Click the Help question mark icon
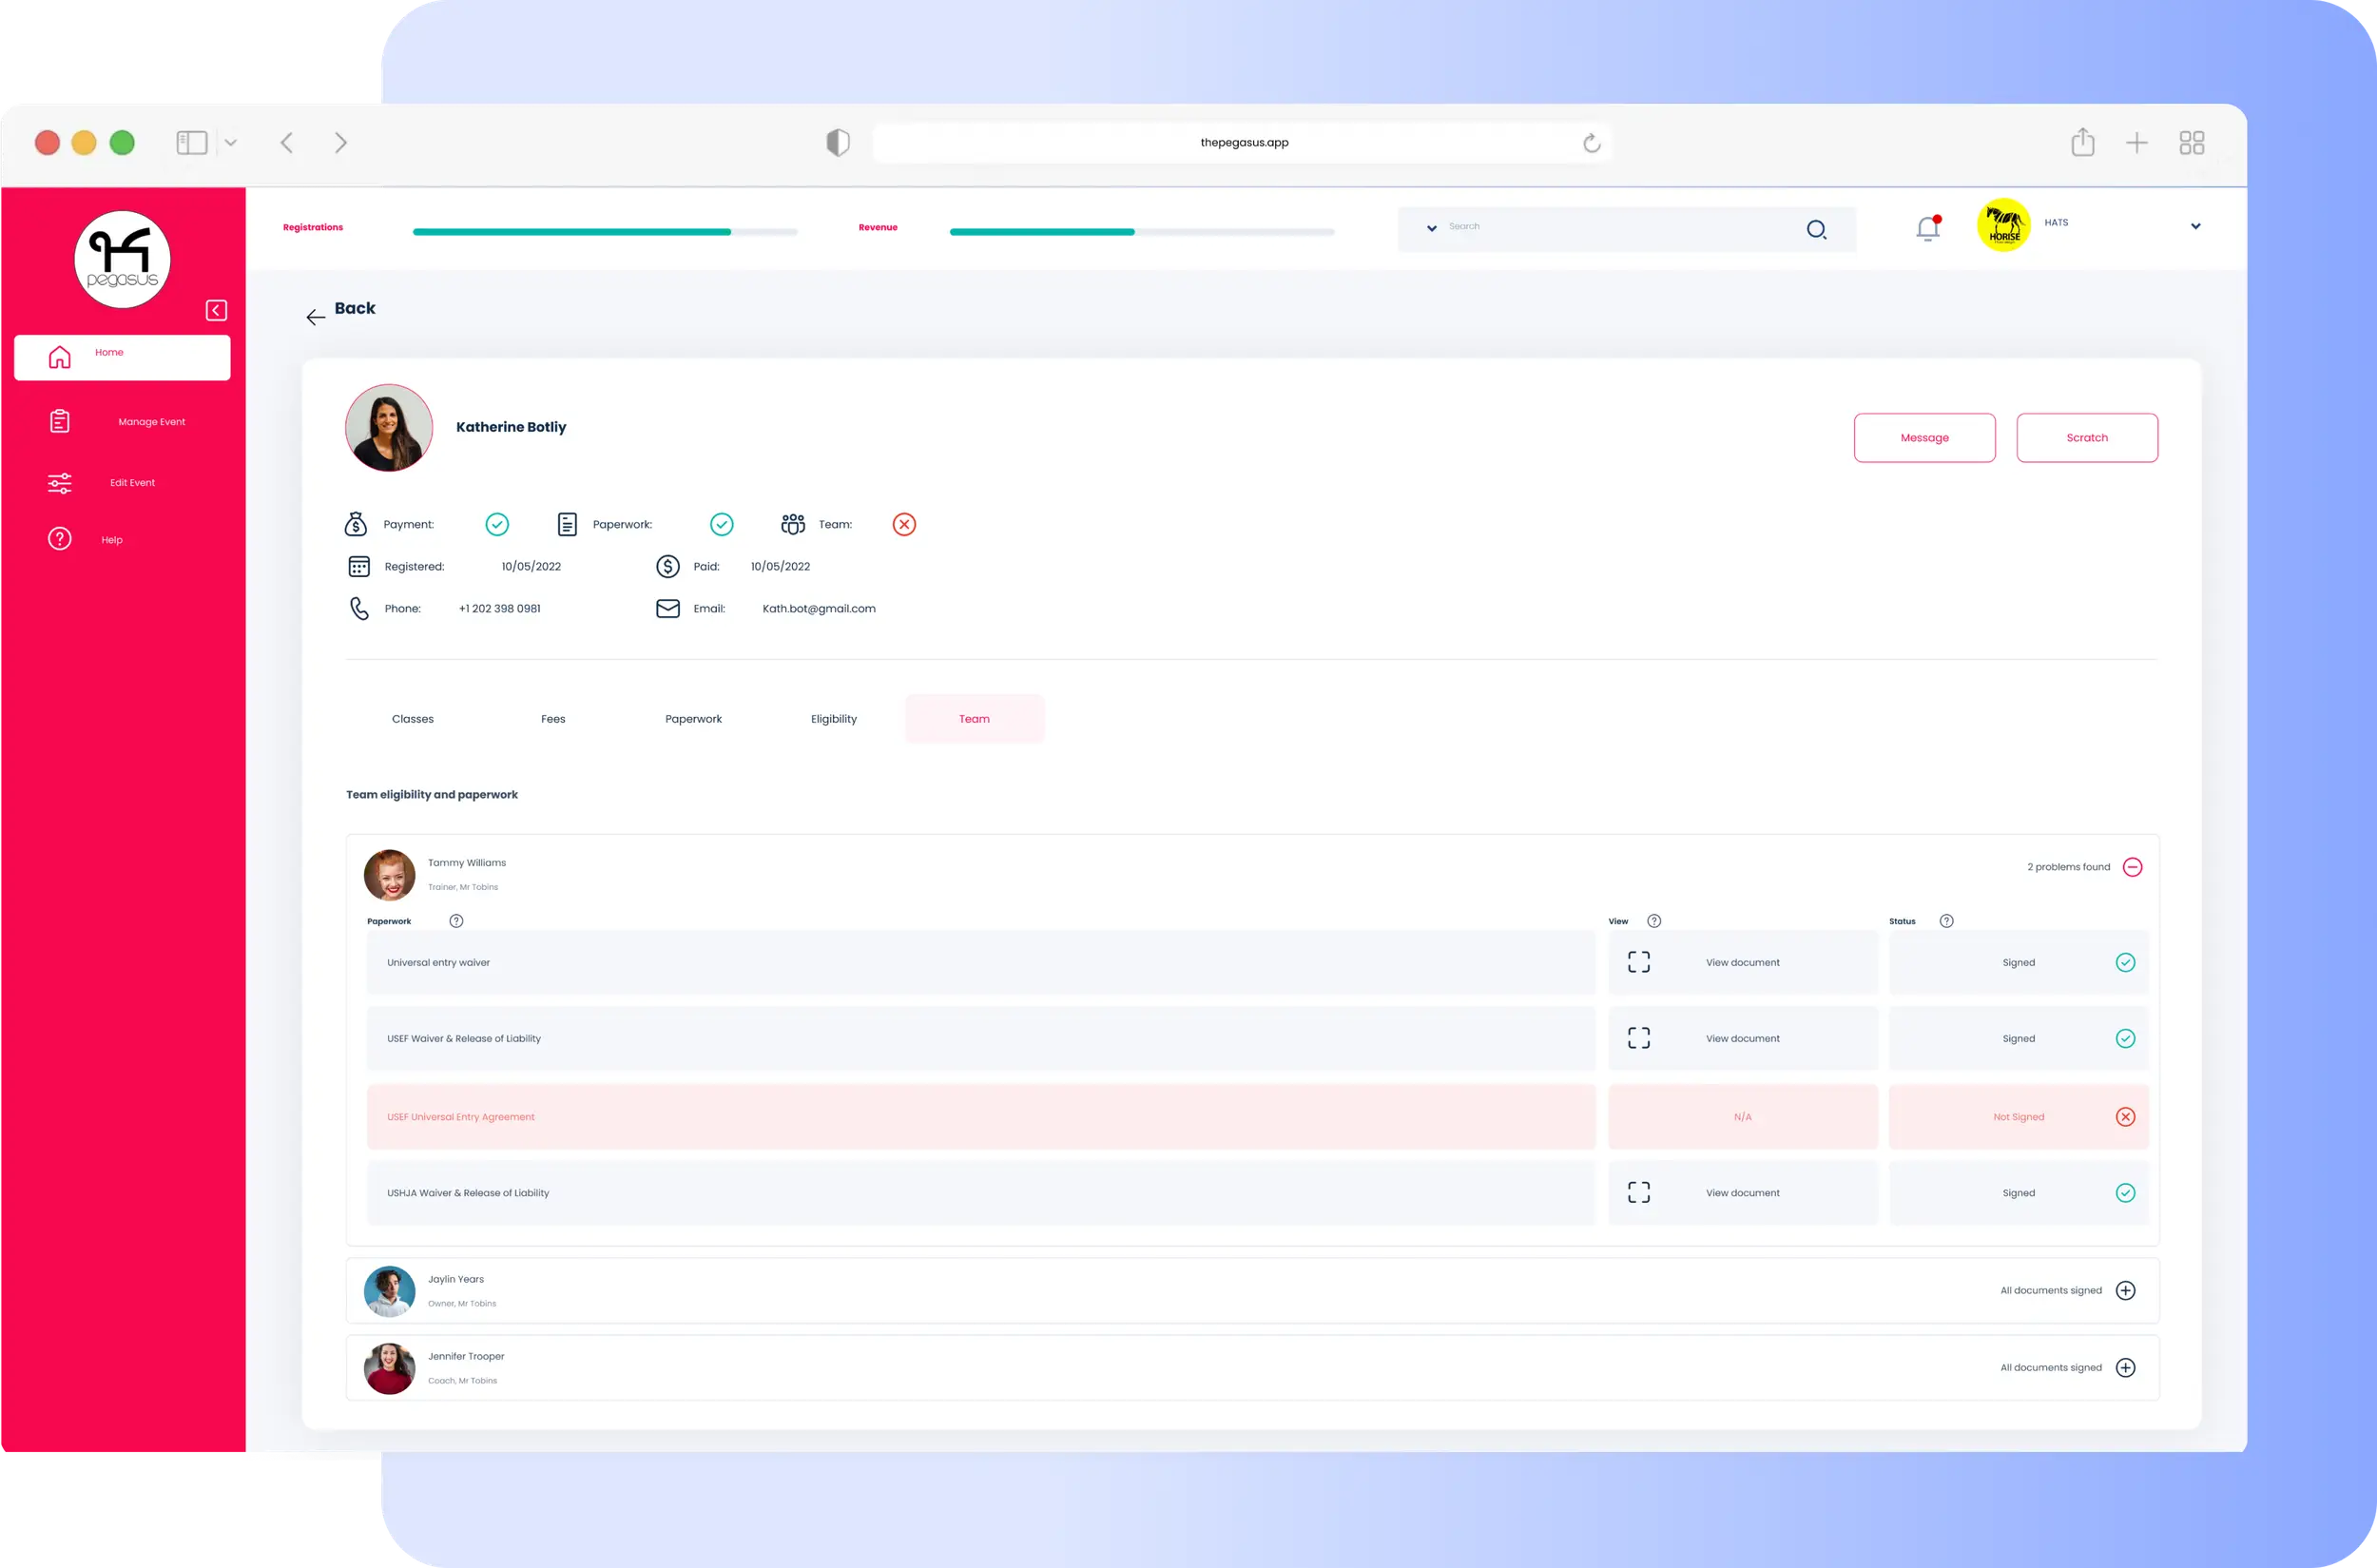The image size is (2377, 1568). [60, 539]
